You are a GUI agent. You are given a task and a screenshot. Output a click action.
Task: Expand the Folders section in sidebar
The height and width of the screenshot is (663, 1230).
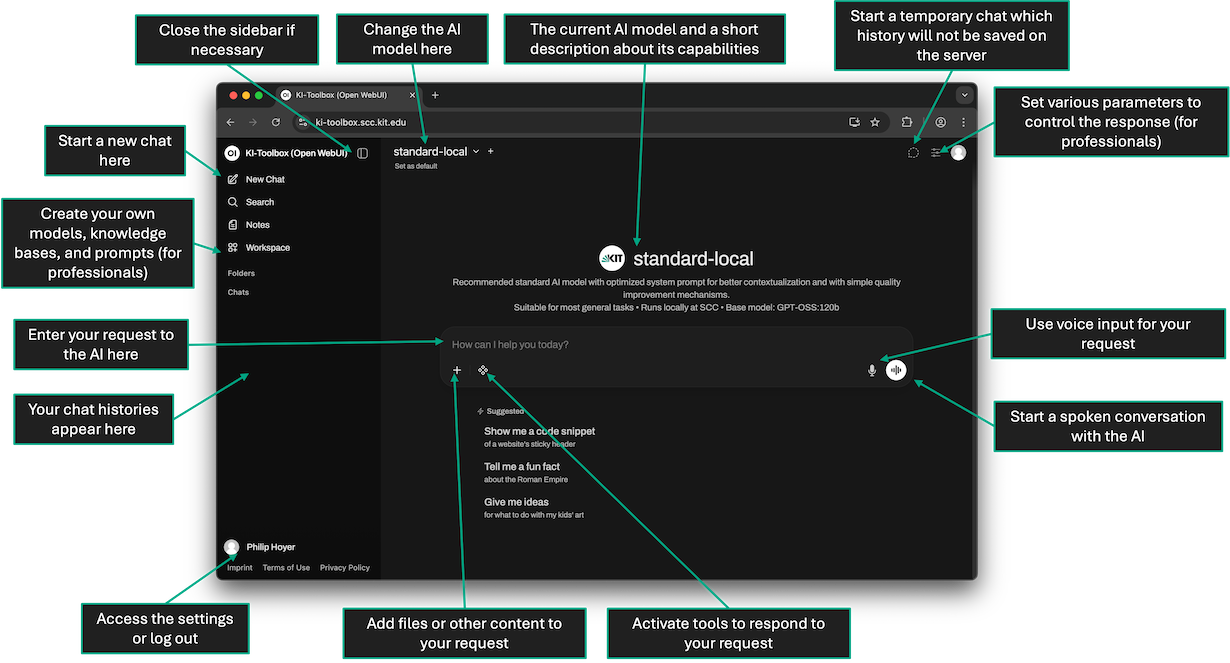(241, 273)
